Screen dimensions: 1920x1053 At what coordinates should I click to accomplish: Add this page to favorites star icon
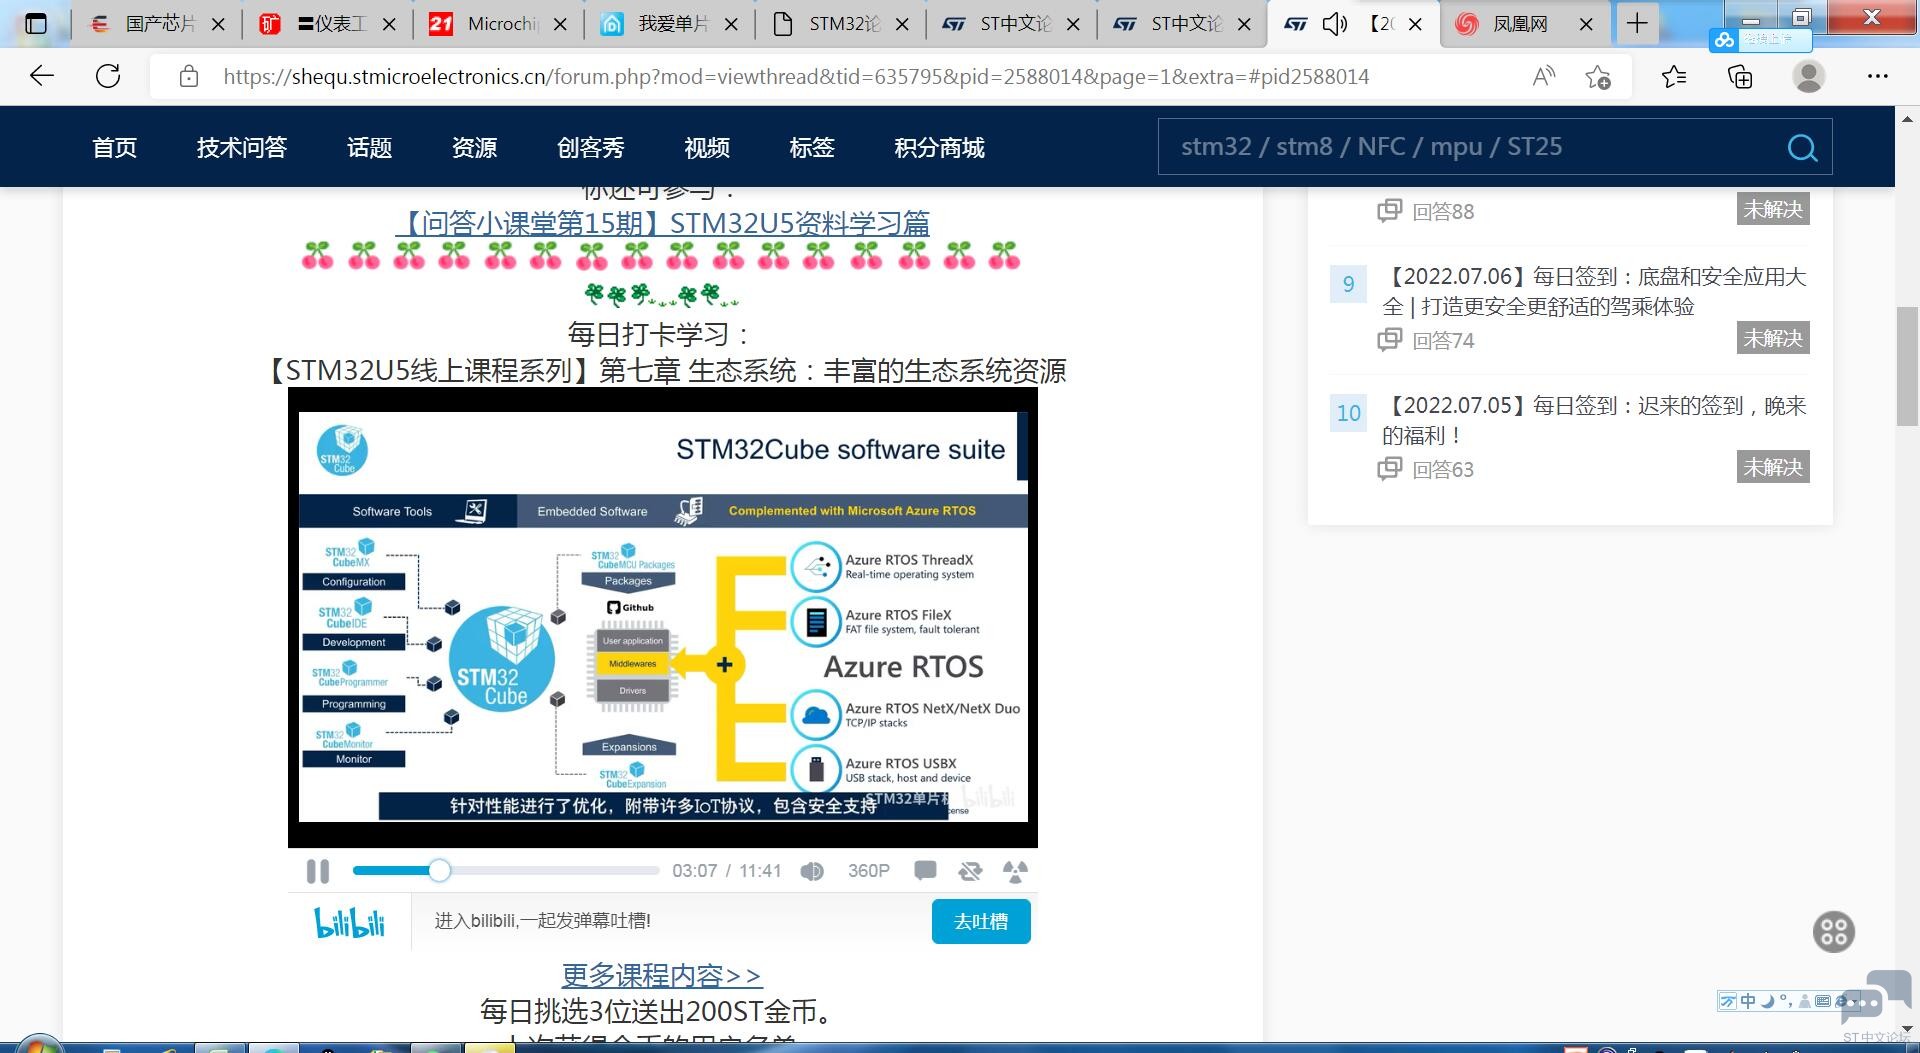(x=1598, y=76)
